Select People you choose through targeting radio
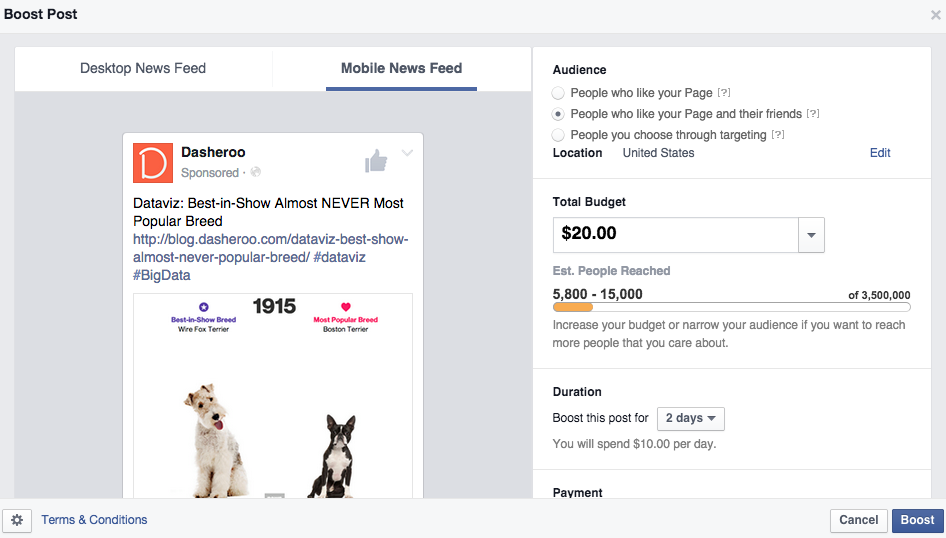Image resolution: width=946 pixels, height=538 pixels. tap(558, 135)
